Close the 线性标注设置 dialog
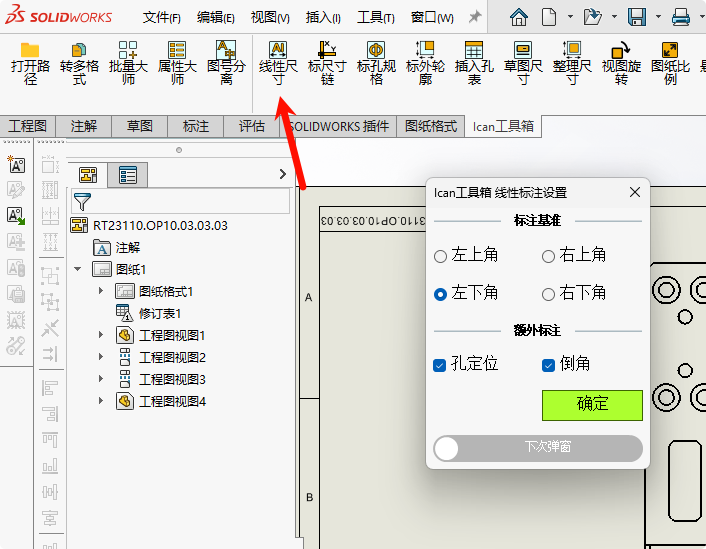The height and width of the screenshot is (549, 706). (x=635, y=192)
